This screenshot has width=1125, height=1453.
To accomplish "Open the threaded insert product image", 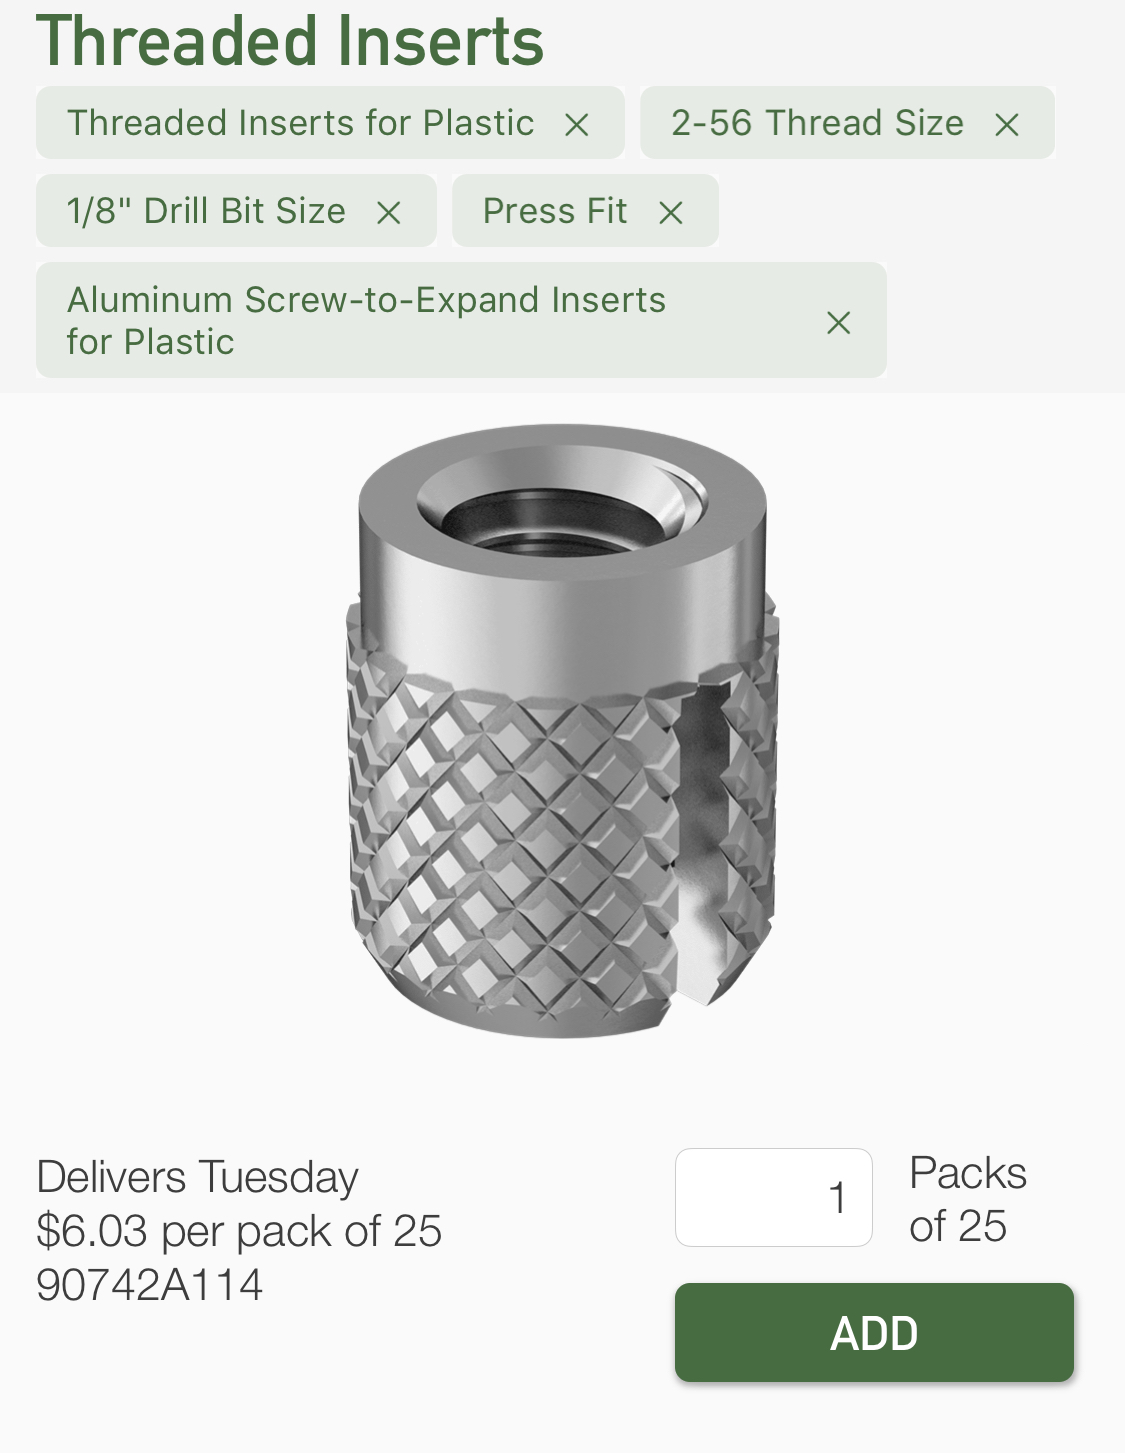I will [563, 731].
